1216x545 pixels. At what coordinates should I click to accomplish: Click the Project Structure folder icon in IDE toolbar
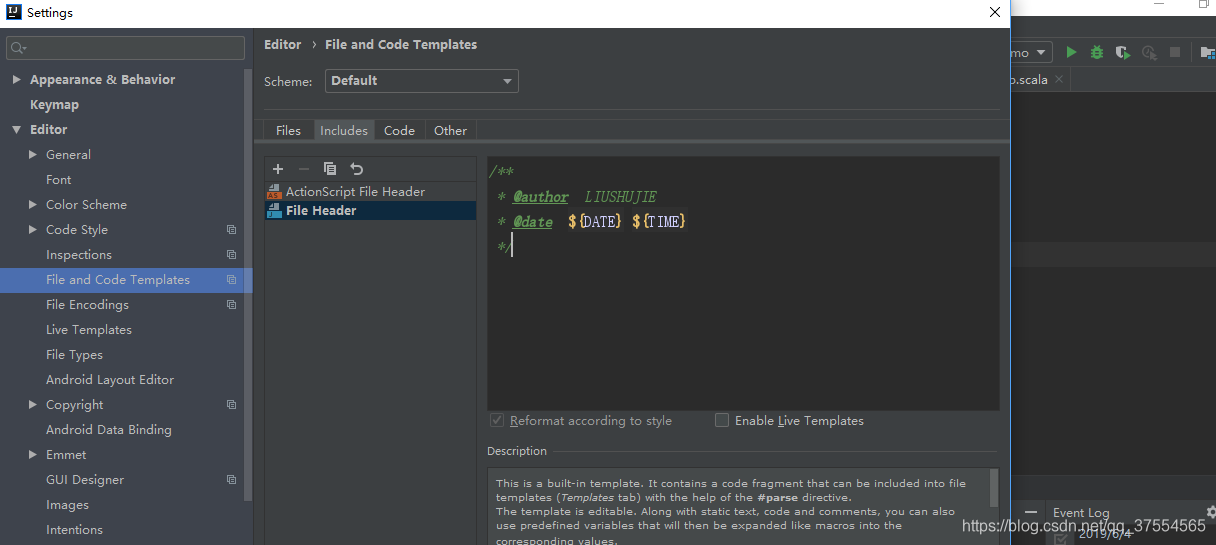[1207, 52]
